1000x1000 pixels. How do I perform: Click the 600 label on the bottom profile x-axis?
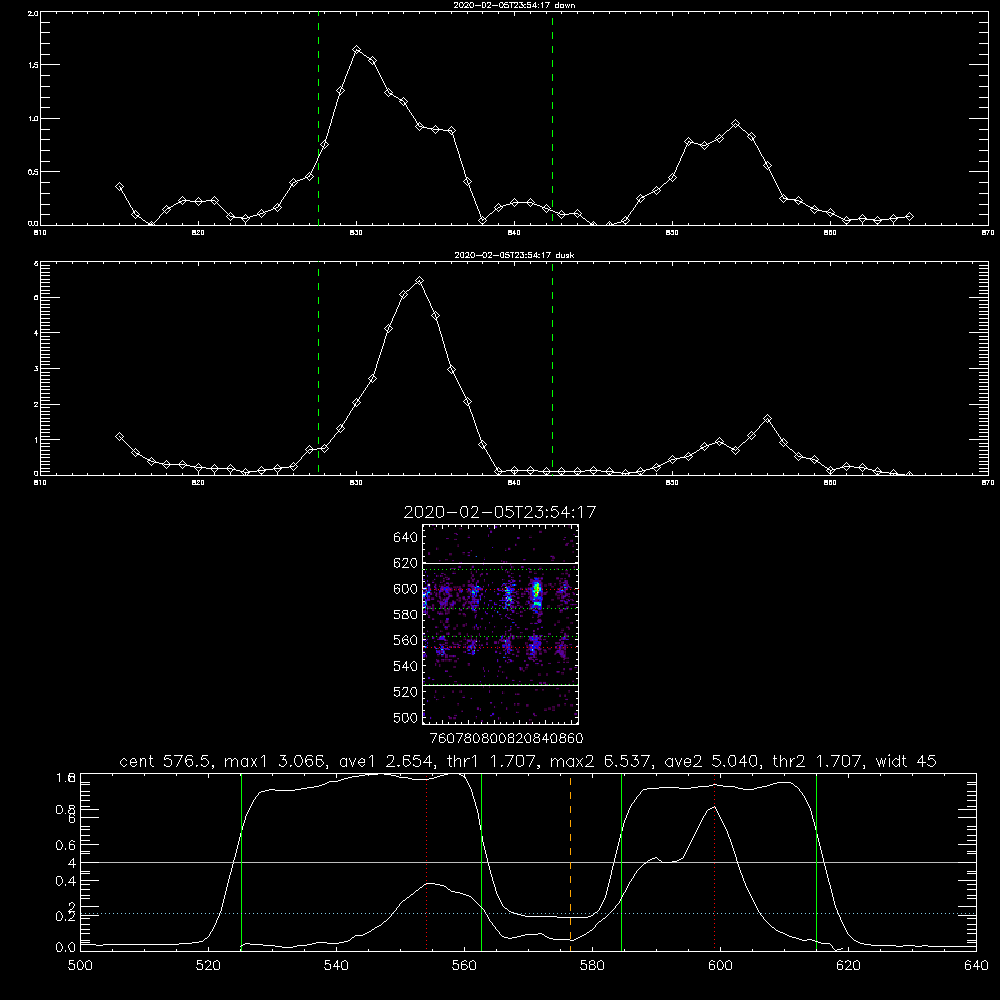[721, 966]
